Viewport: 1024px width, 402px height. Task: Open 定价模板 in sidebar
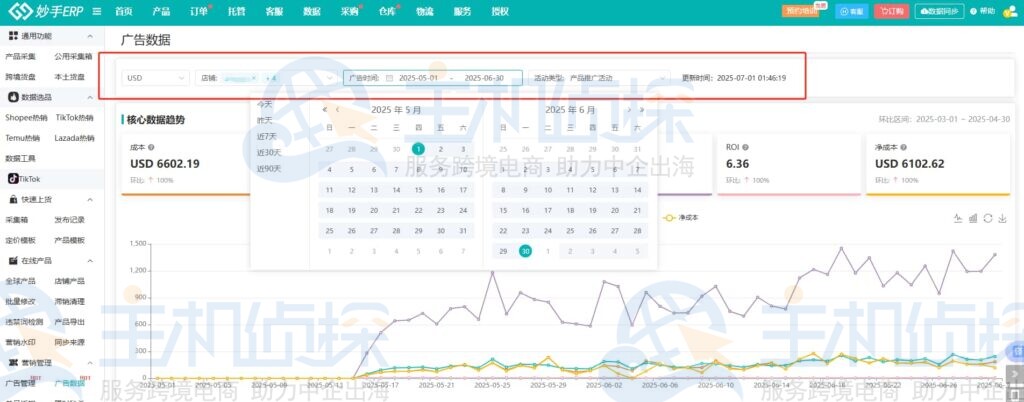click(20, 240)
